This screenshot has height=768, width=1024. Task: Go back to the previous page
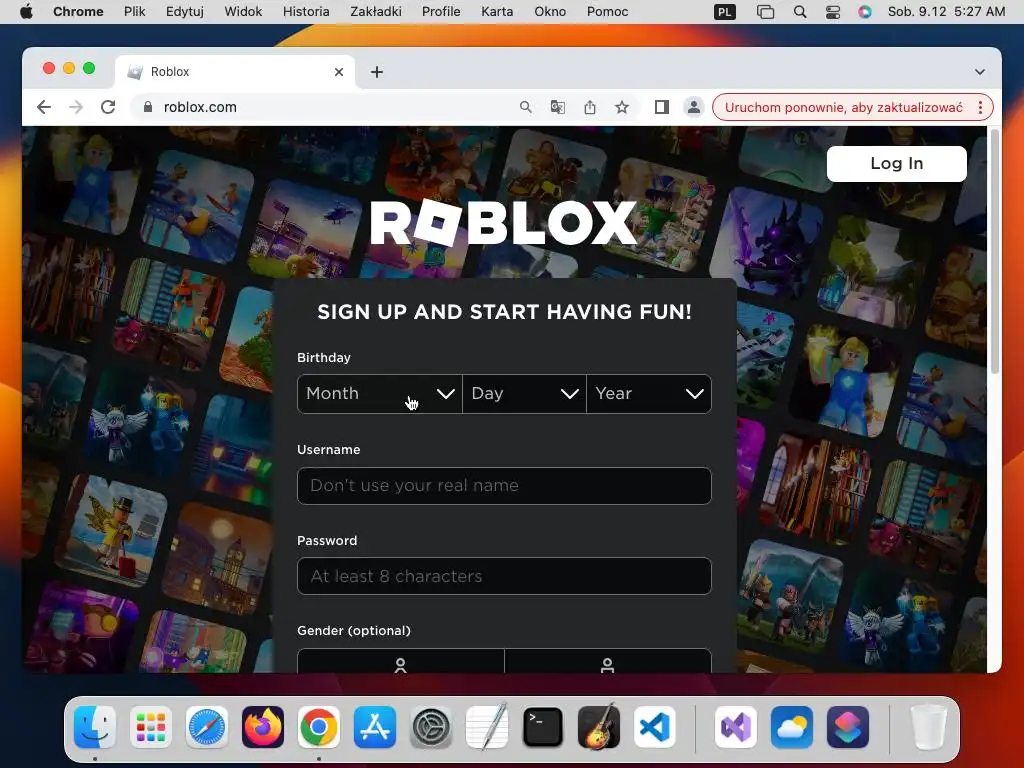coord(44,107)
